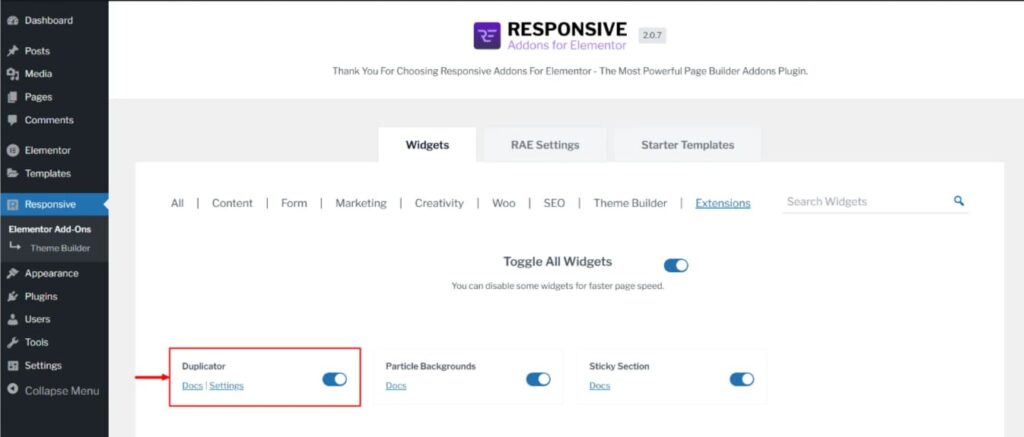Filter widgets by Marketing category
This screenshot has height=437, width=1024.
360,203
